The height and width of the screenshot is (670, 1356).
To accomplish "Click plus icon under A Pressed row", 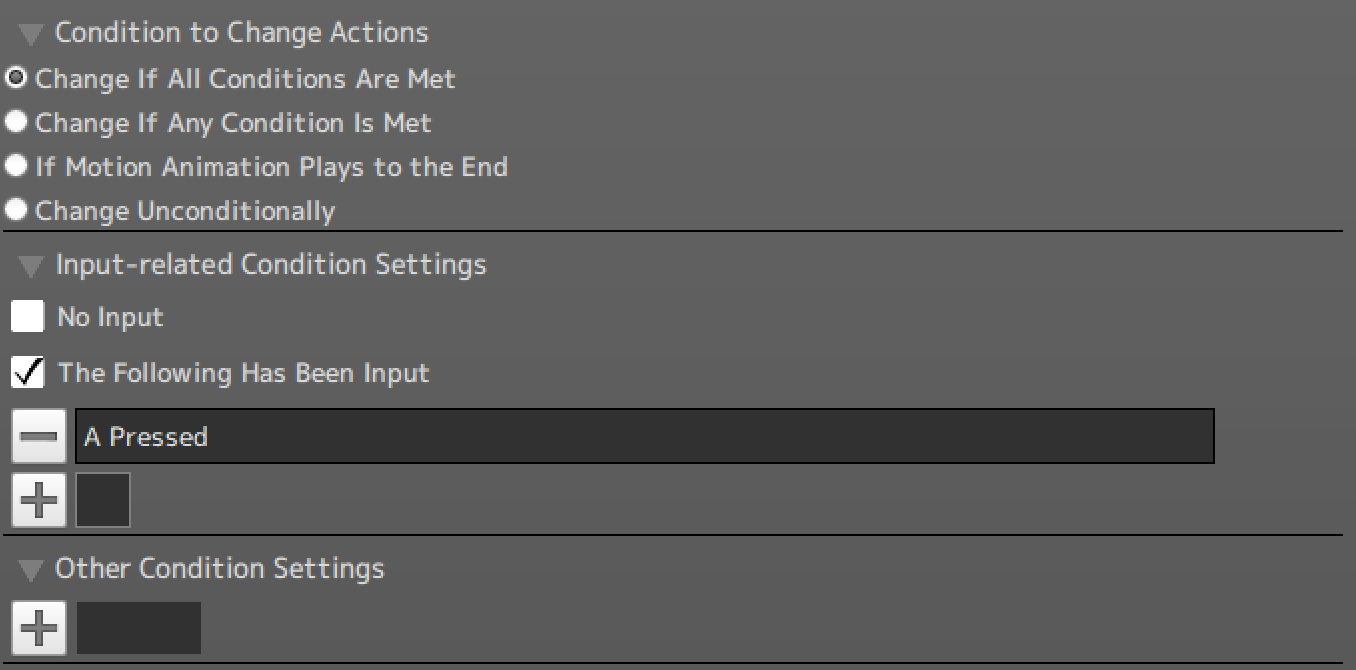I will (x=39, y=500).
